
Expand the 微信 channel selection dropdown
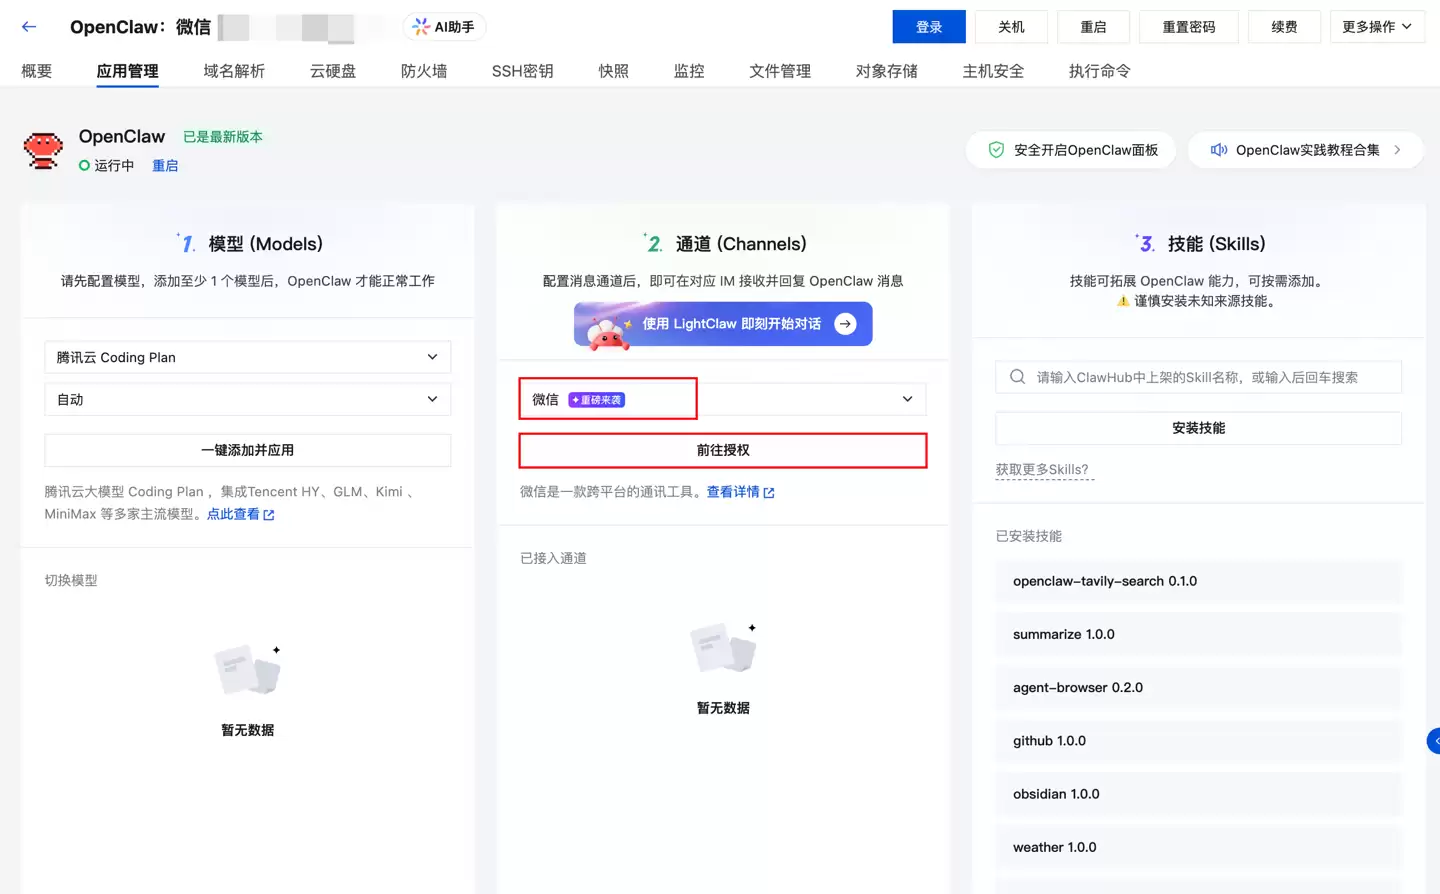906,398
